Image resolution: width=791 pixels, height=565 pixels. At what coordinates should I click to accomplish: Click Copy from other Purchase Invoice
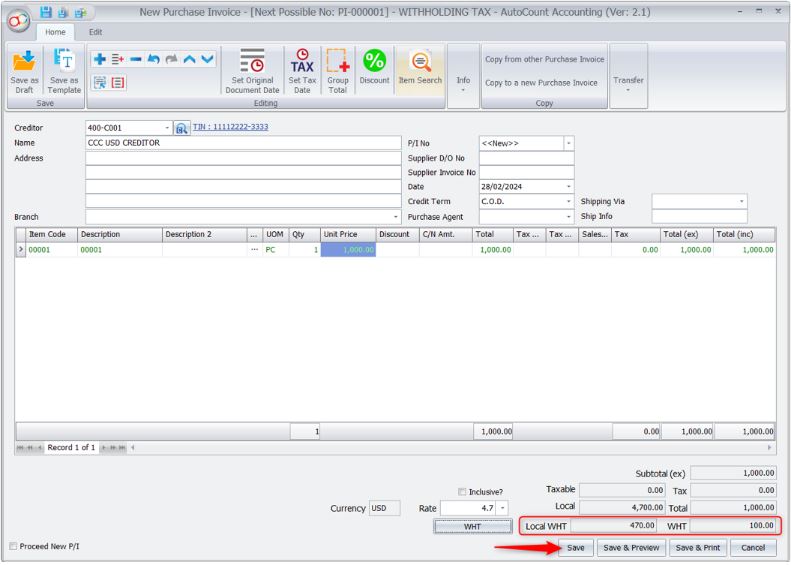click(x=544, y=59)
